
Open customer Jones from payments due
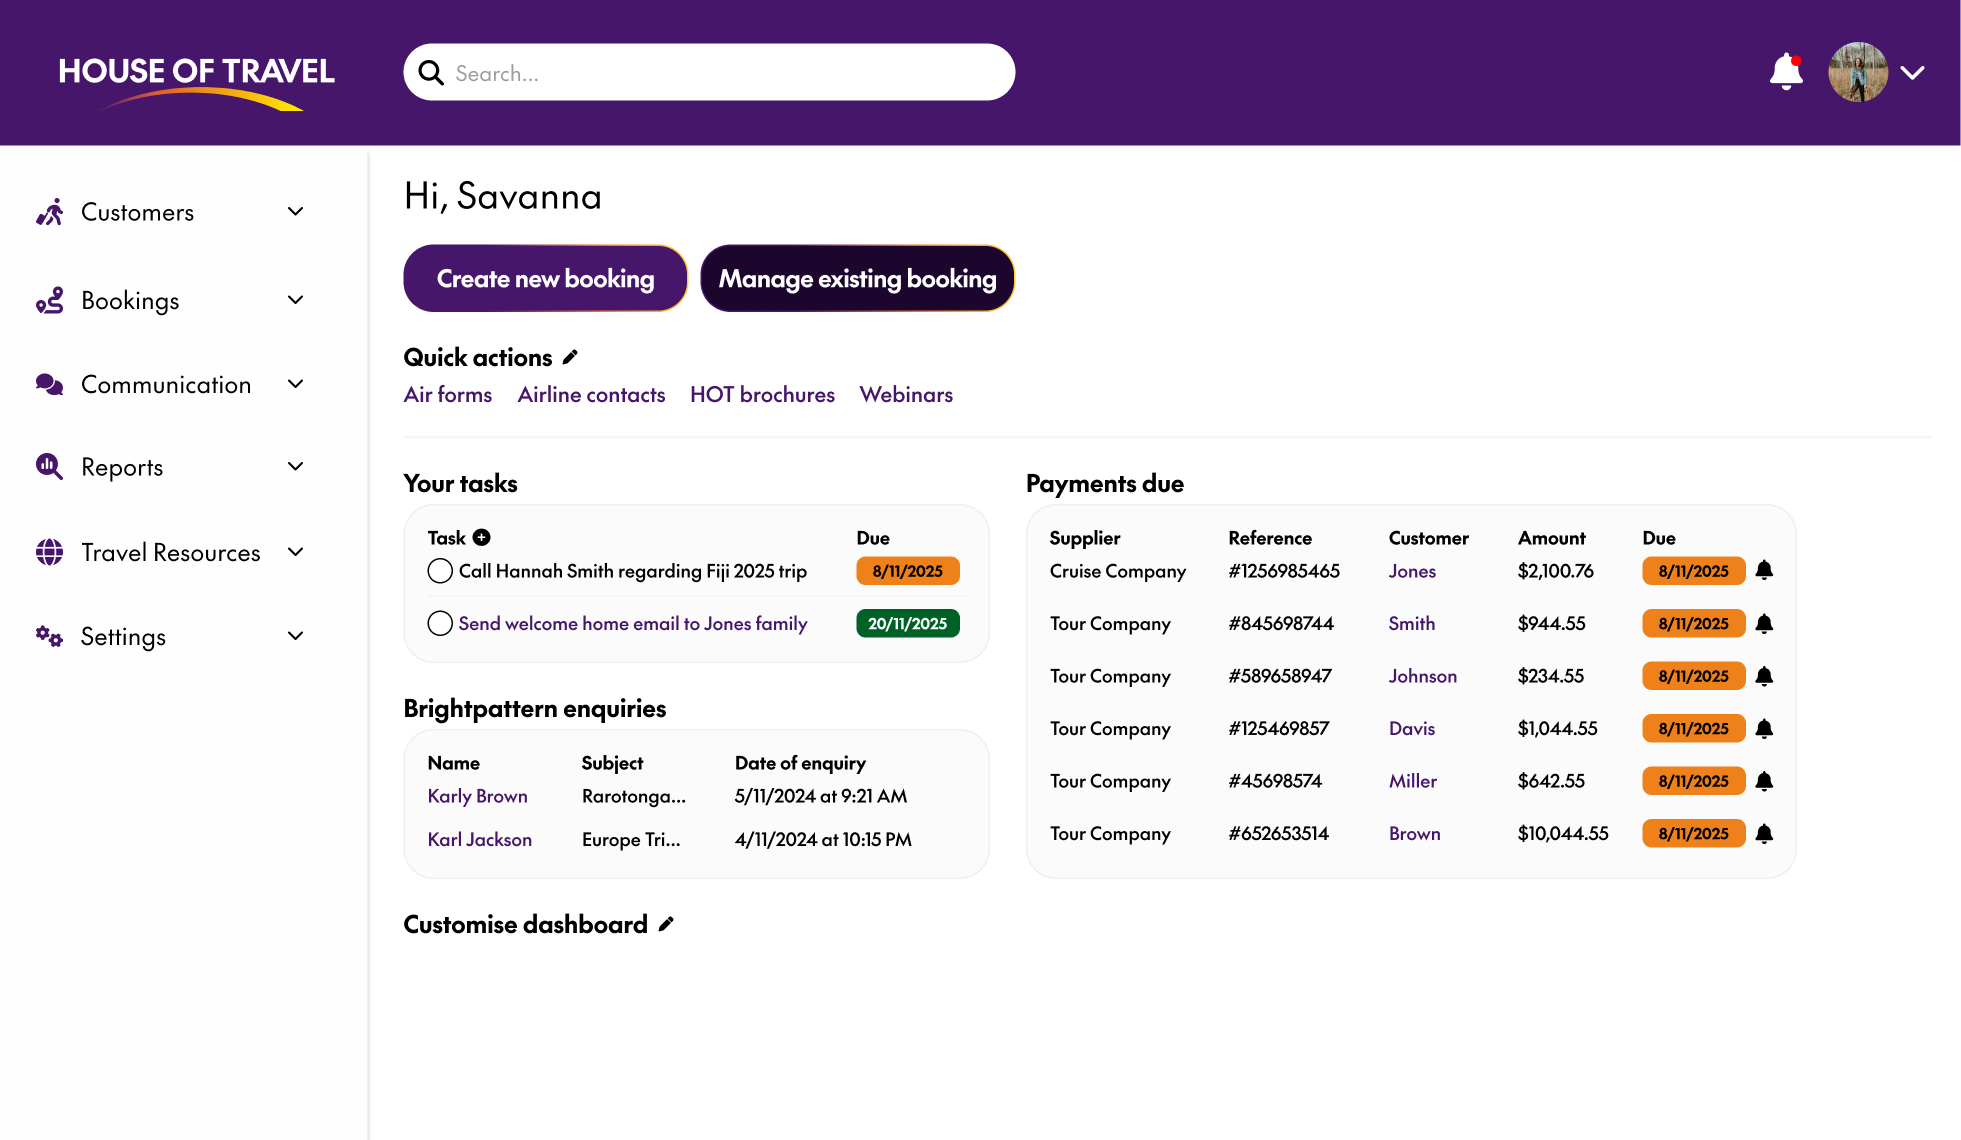coord(1412,571)
